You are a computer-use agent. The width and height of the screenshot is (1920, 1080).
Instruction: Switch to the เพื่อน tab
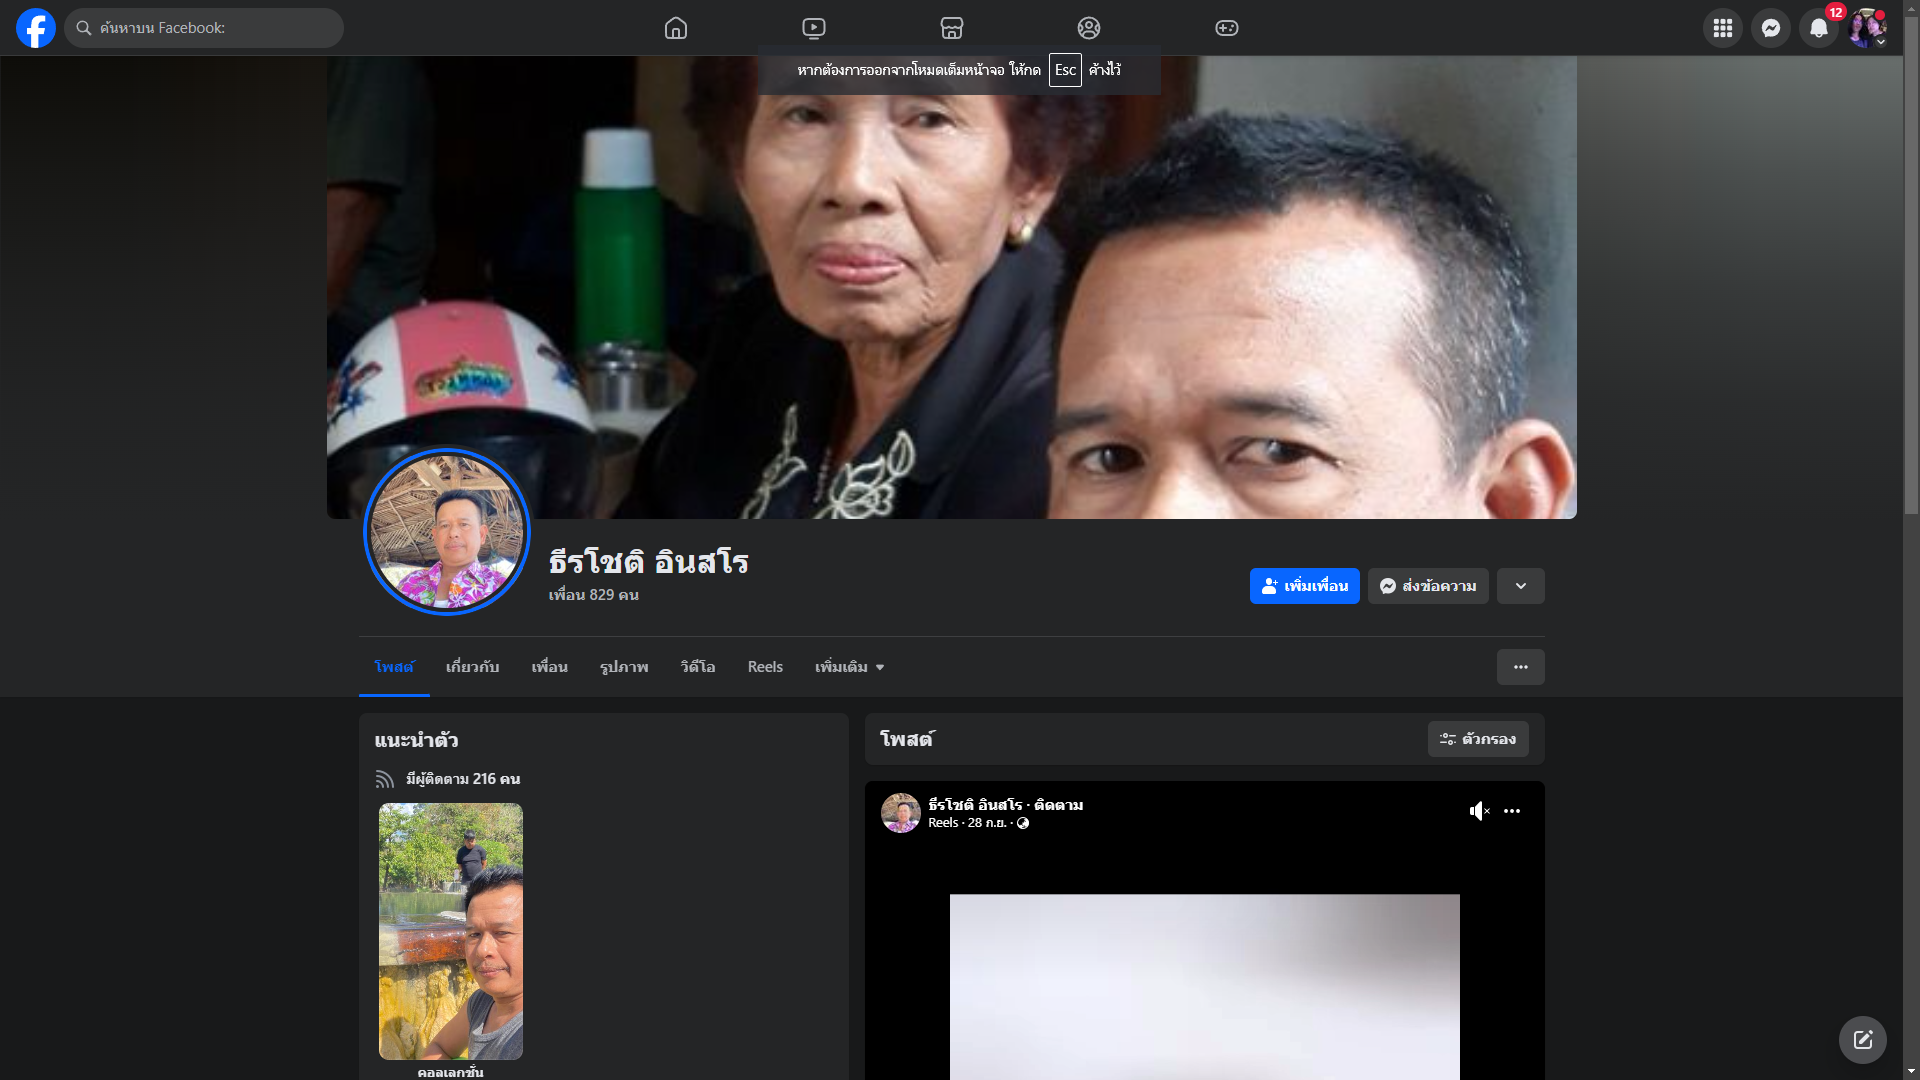(x=549, y=667)
